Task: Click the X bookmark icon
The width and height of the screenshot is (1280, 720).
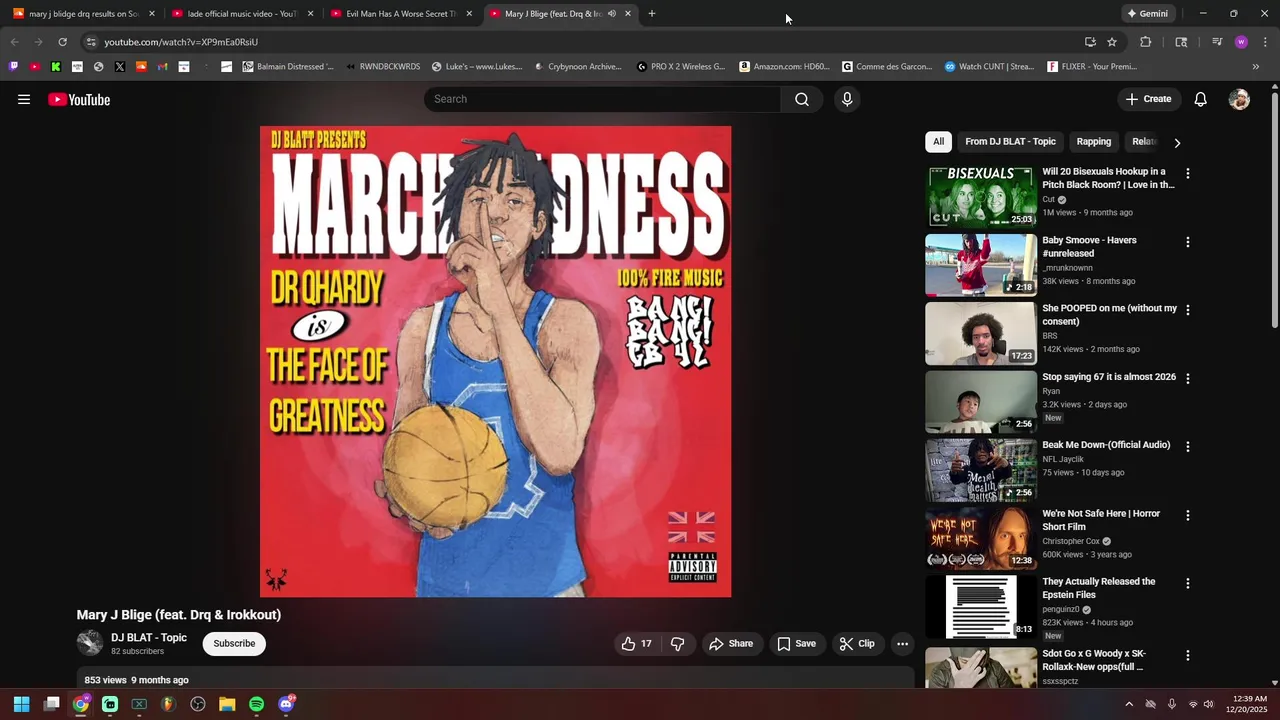Action: pos(120,67)
